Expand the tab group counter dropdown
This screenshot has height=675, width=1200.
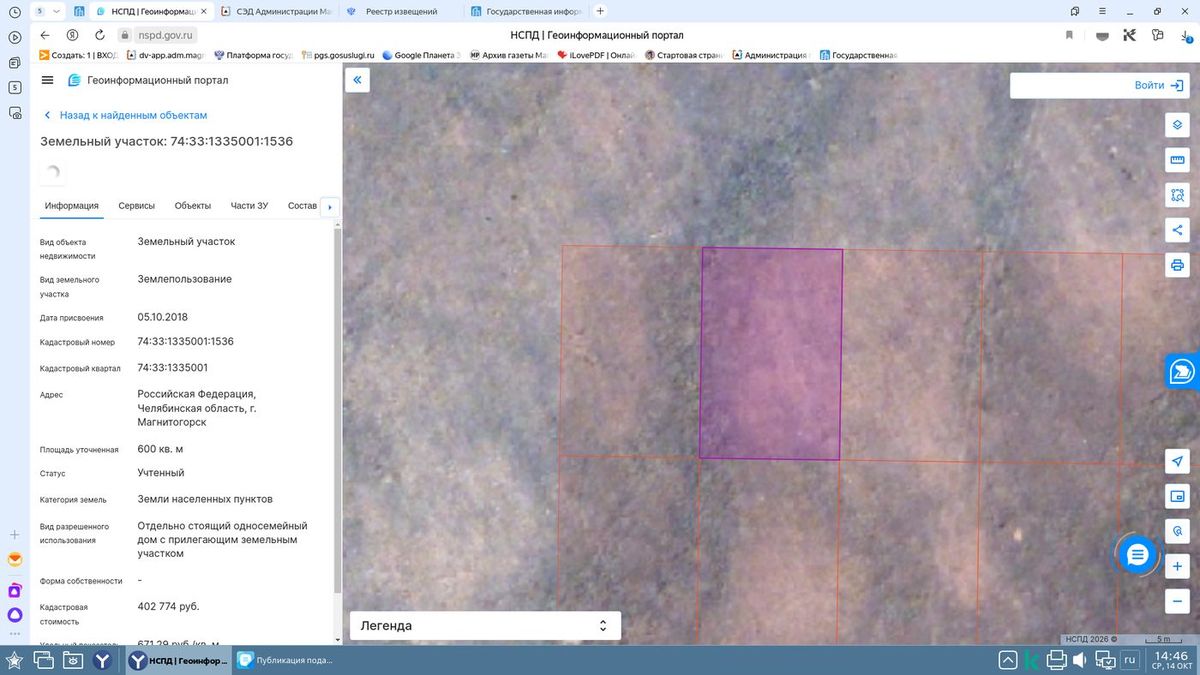pos(46,11)
